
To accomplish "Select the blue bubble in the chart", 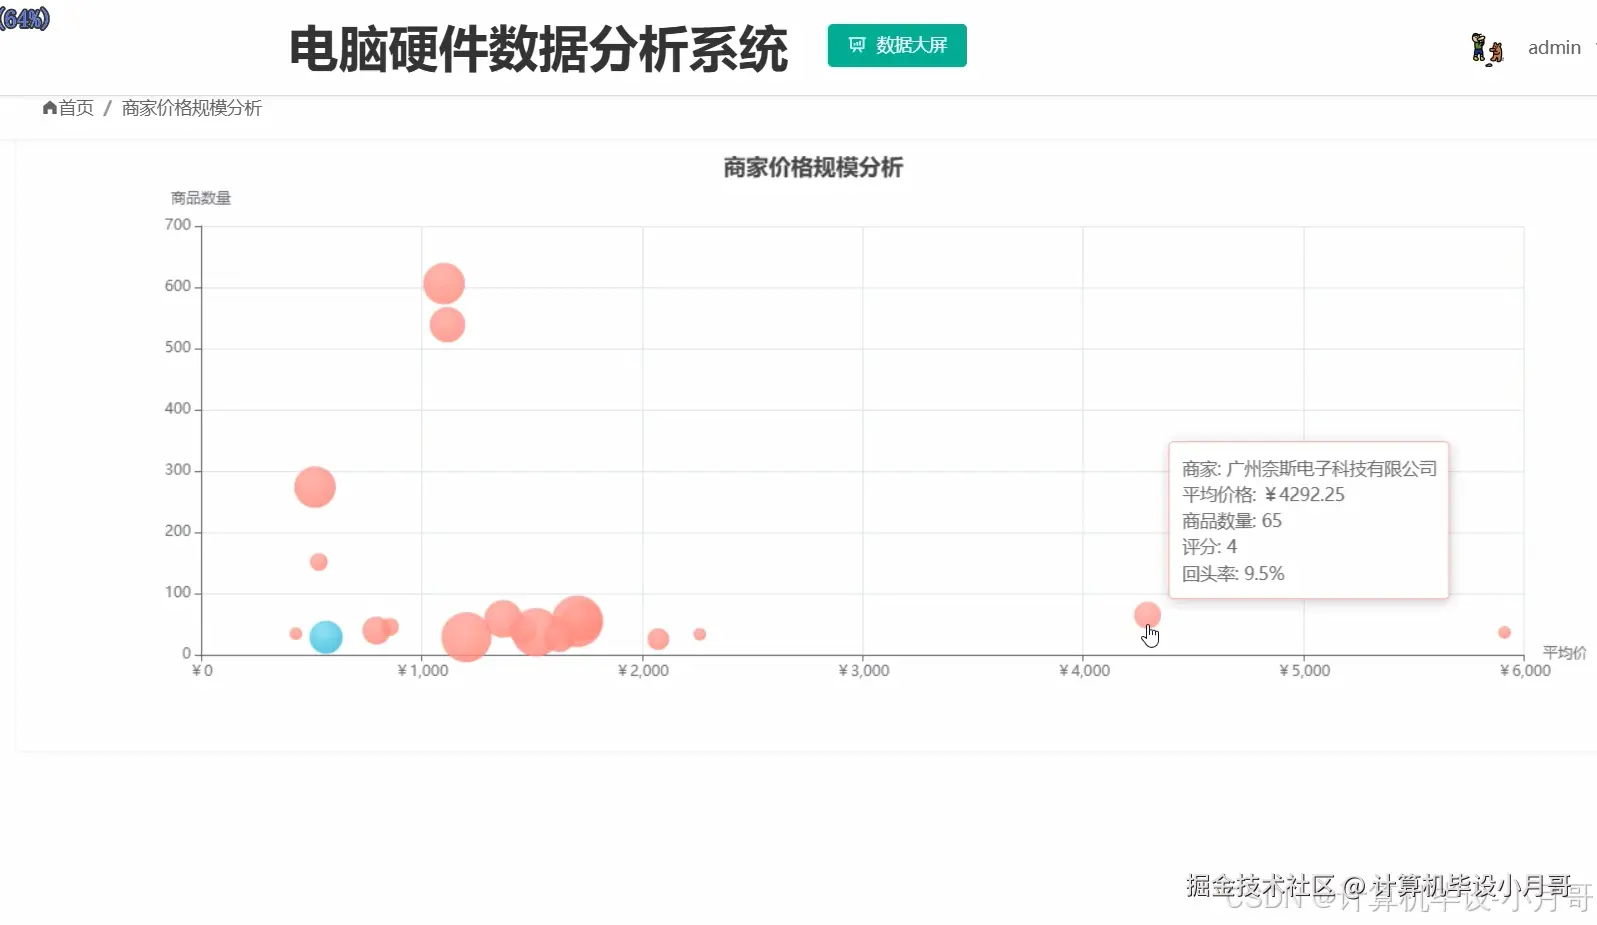I will [326, 636].
